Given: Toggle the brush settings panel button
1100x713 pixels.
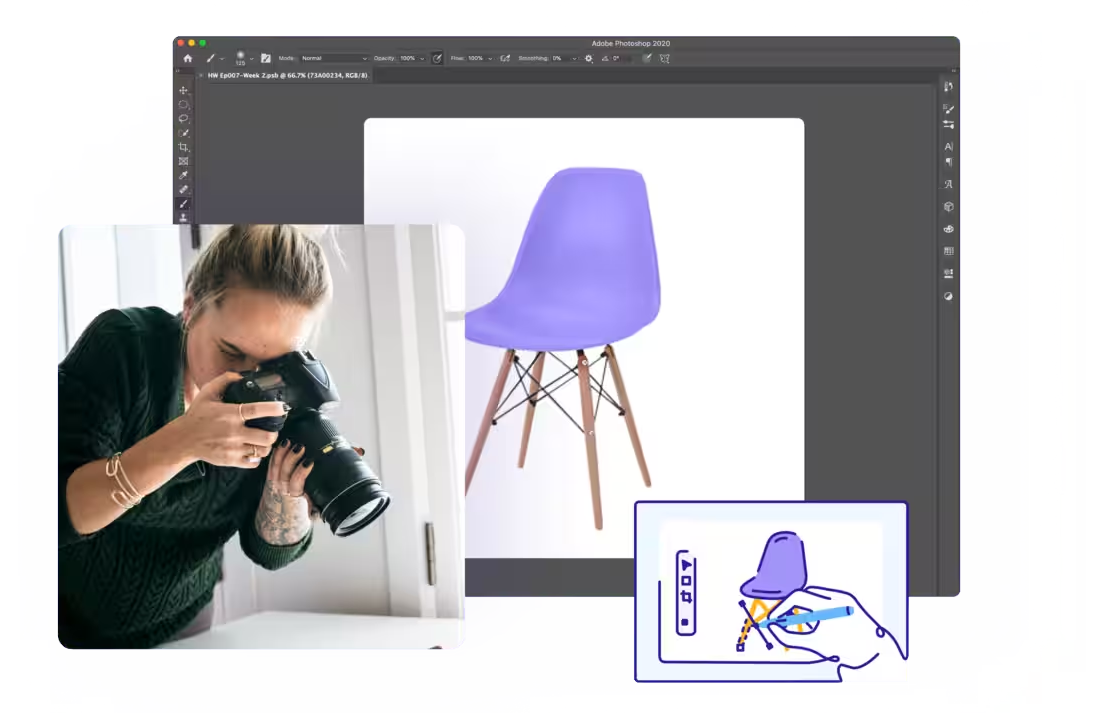Looking at the screenshot, I should [x=266, y=58].
